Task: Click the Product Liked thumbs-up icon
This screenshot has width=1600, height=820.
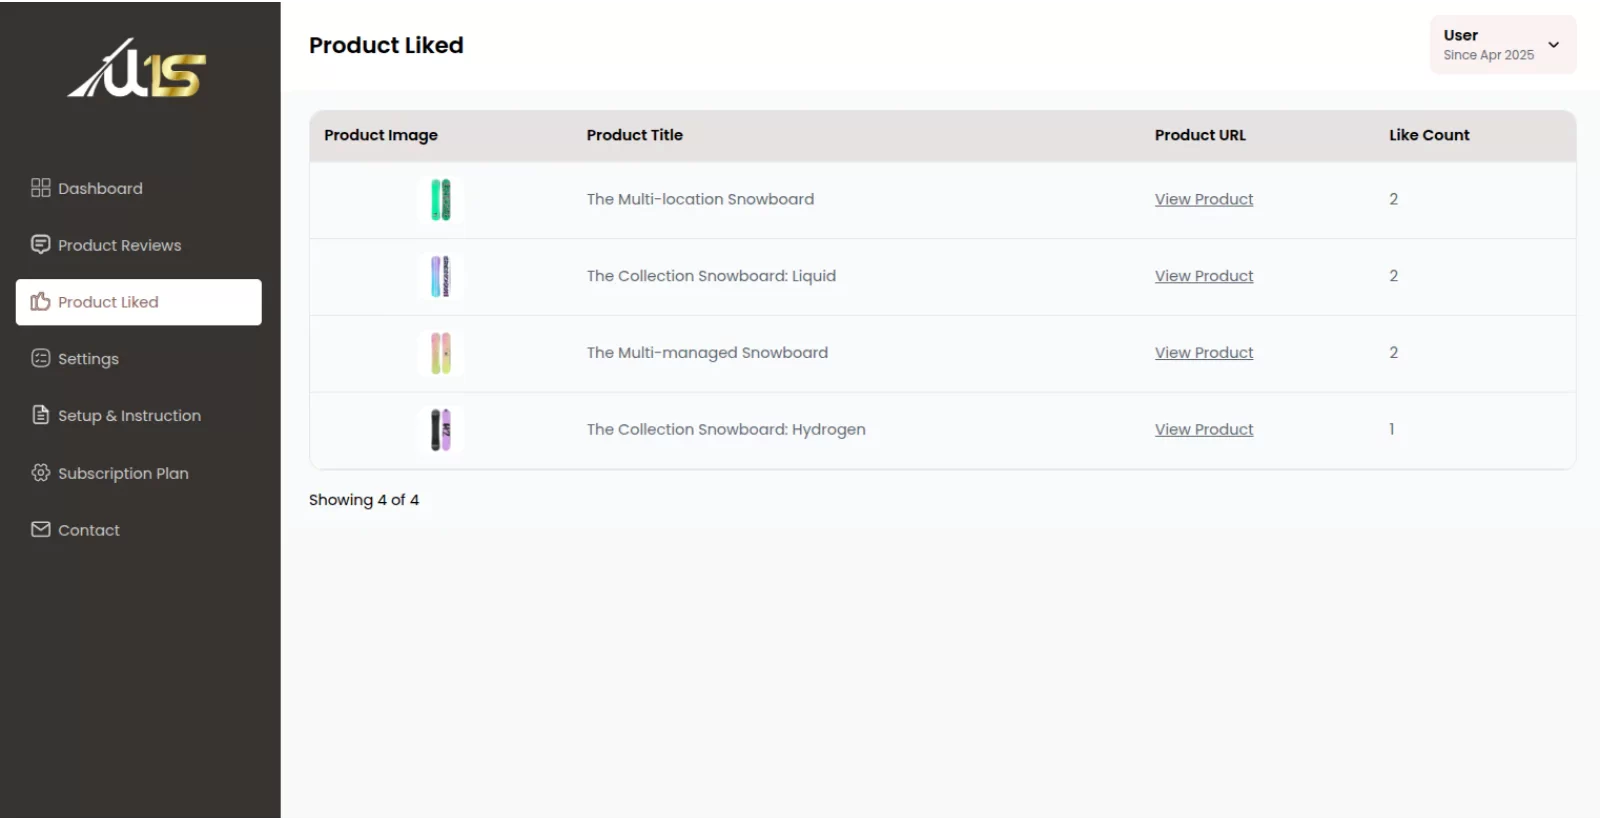Action: 40,302
